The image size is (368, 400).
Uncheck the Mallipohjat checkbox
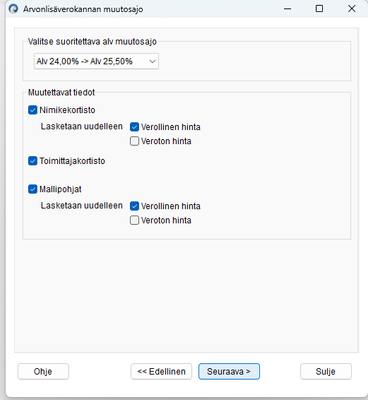click(x=32, y=189)
